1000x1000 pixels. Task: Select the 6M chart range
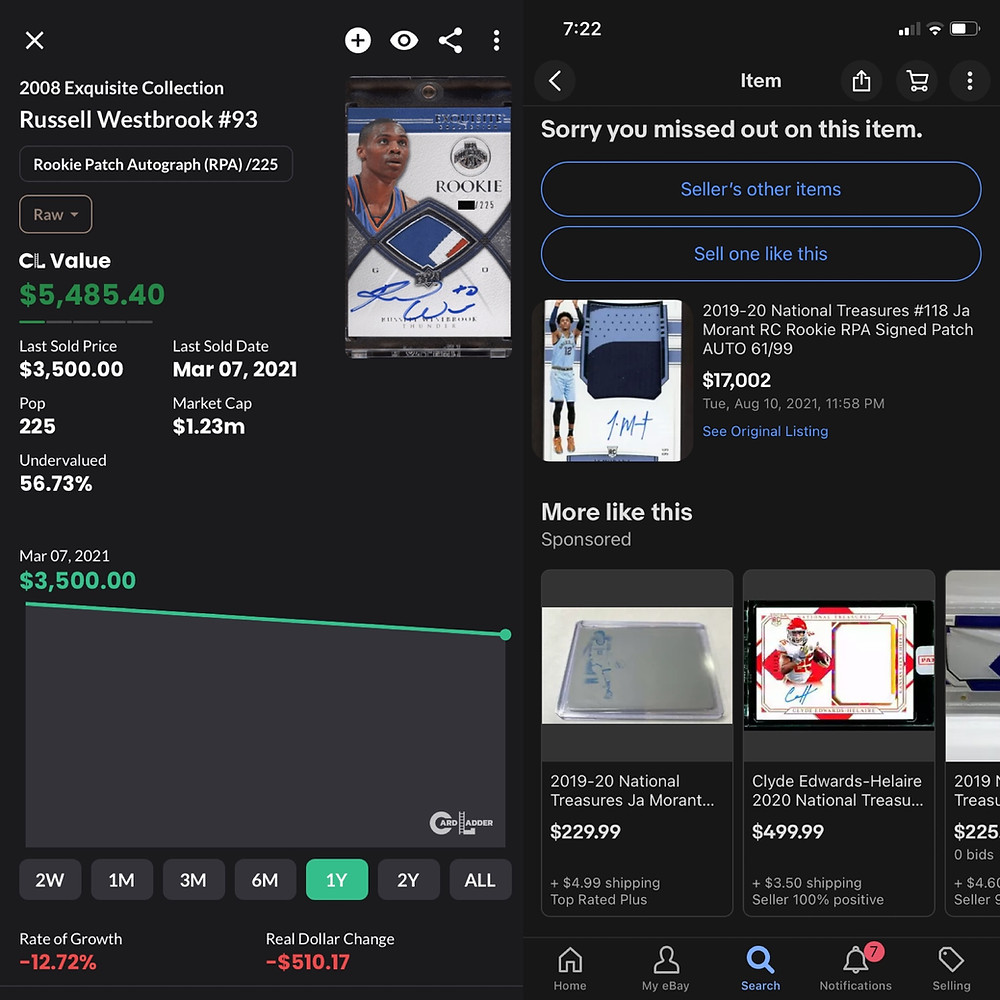[265, 879]
